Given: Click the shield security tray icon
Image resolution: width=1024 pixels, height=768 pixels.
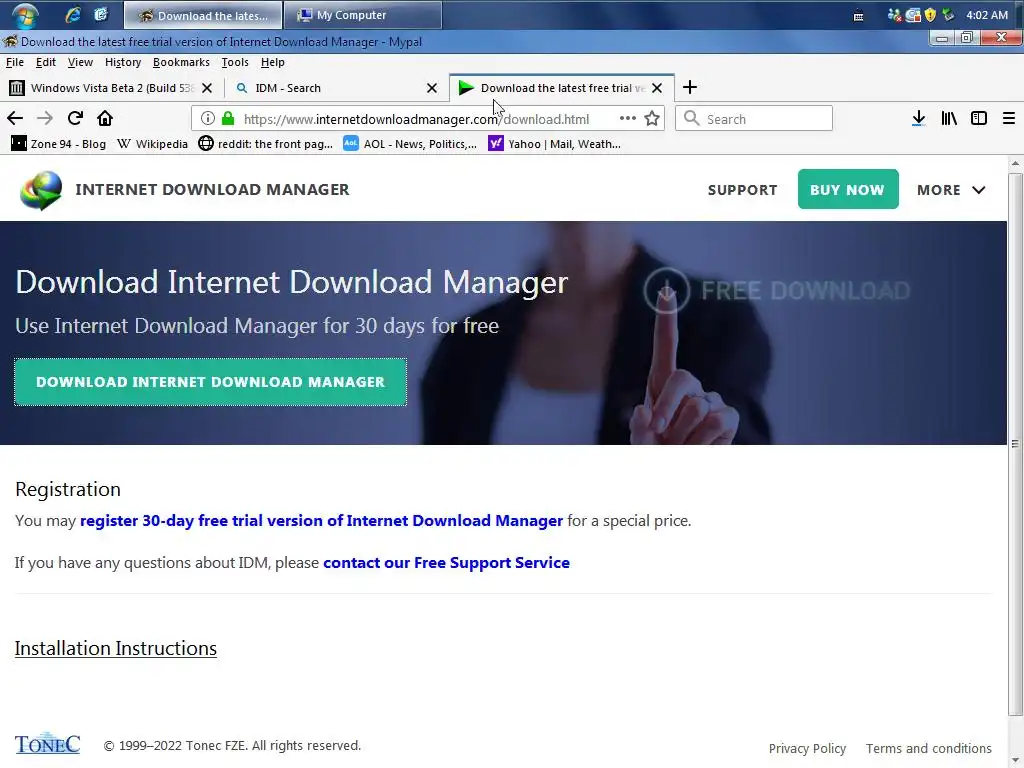Looking at the screenshot, I should coord(931,14).
